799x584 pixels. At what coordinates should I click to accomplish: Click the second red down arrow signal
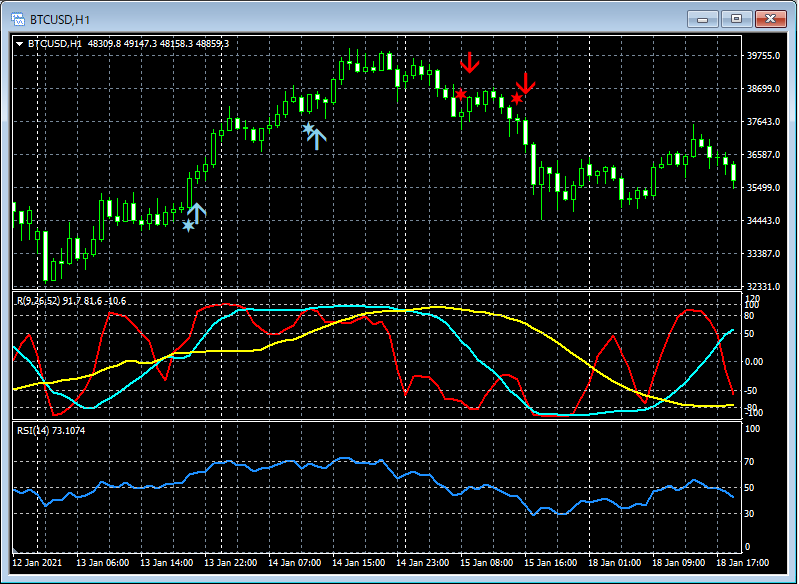(525, 83)
